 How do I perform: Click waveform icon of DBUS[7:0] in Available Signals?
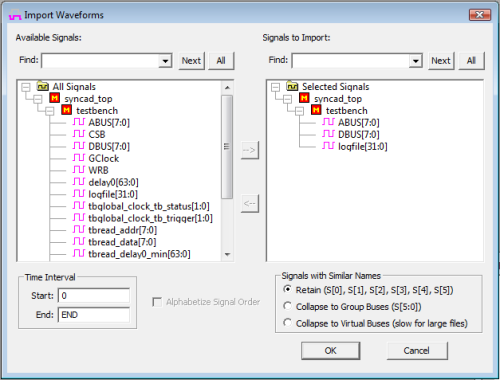[x=79, y=146]
